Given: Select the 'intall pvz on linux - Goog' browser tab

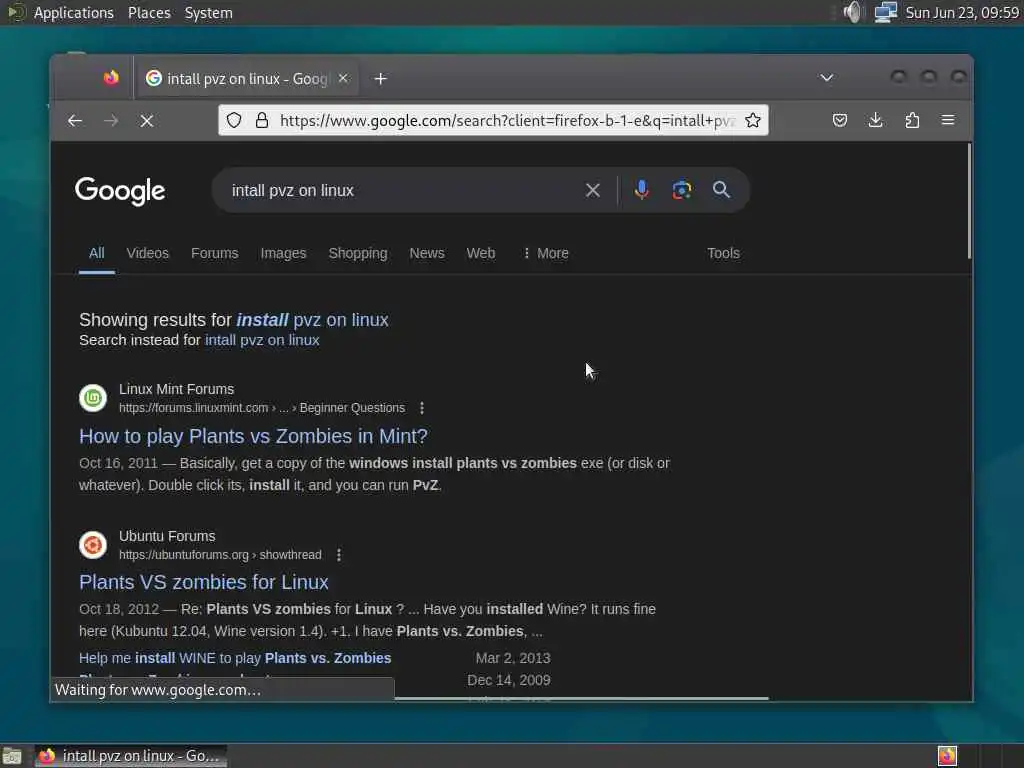Looking at the screenshot, I should tap(247, 78).
